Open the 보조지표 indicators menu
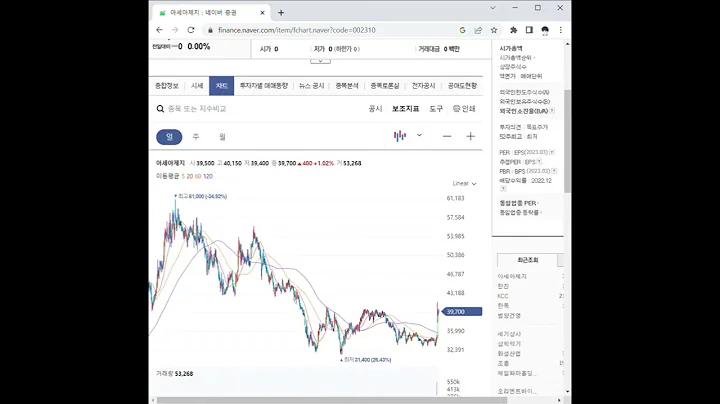The image size is (720, 404). click(405, 109)
